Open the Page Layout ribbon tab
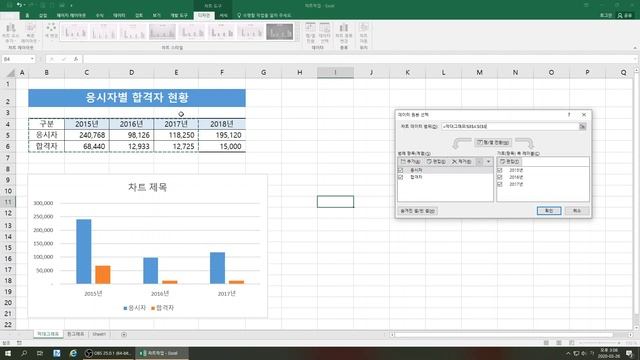The height and width of the screenshot is (360, 640). point(71,15)
